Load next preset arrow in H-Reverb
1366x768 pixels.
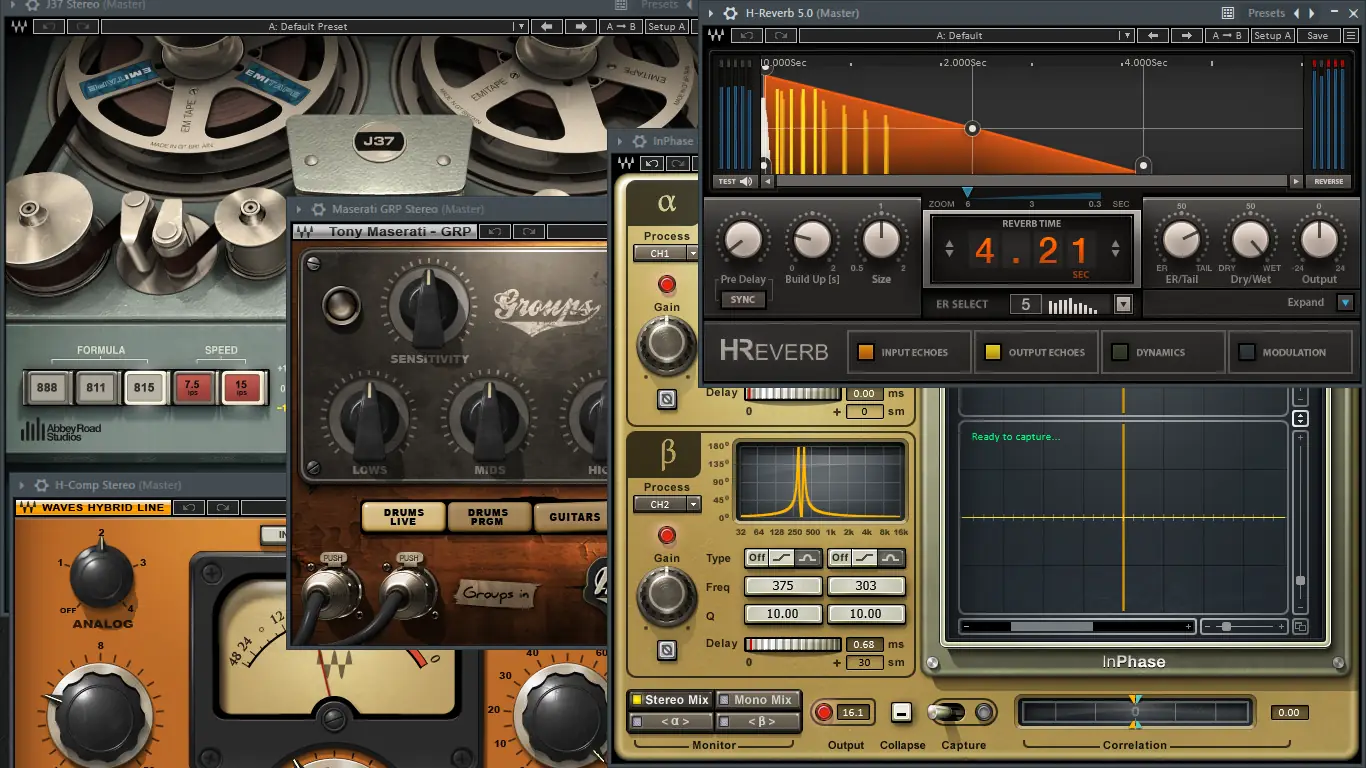[1187, 35]
